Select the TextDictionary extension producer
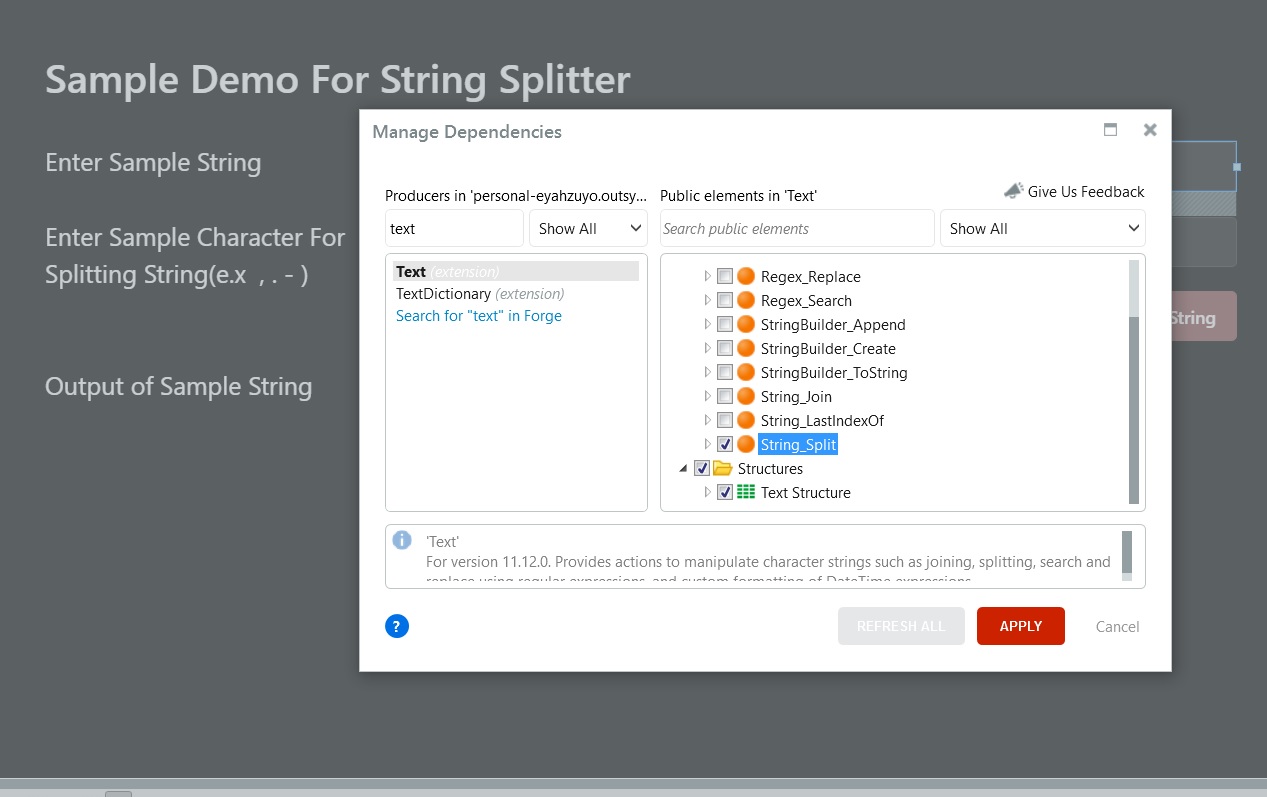 (480, 294)
